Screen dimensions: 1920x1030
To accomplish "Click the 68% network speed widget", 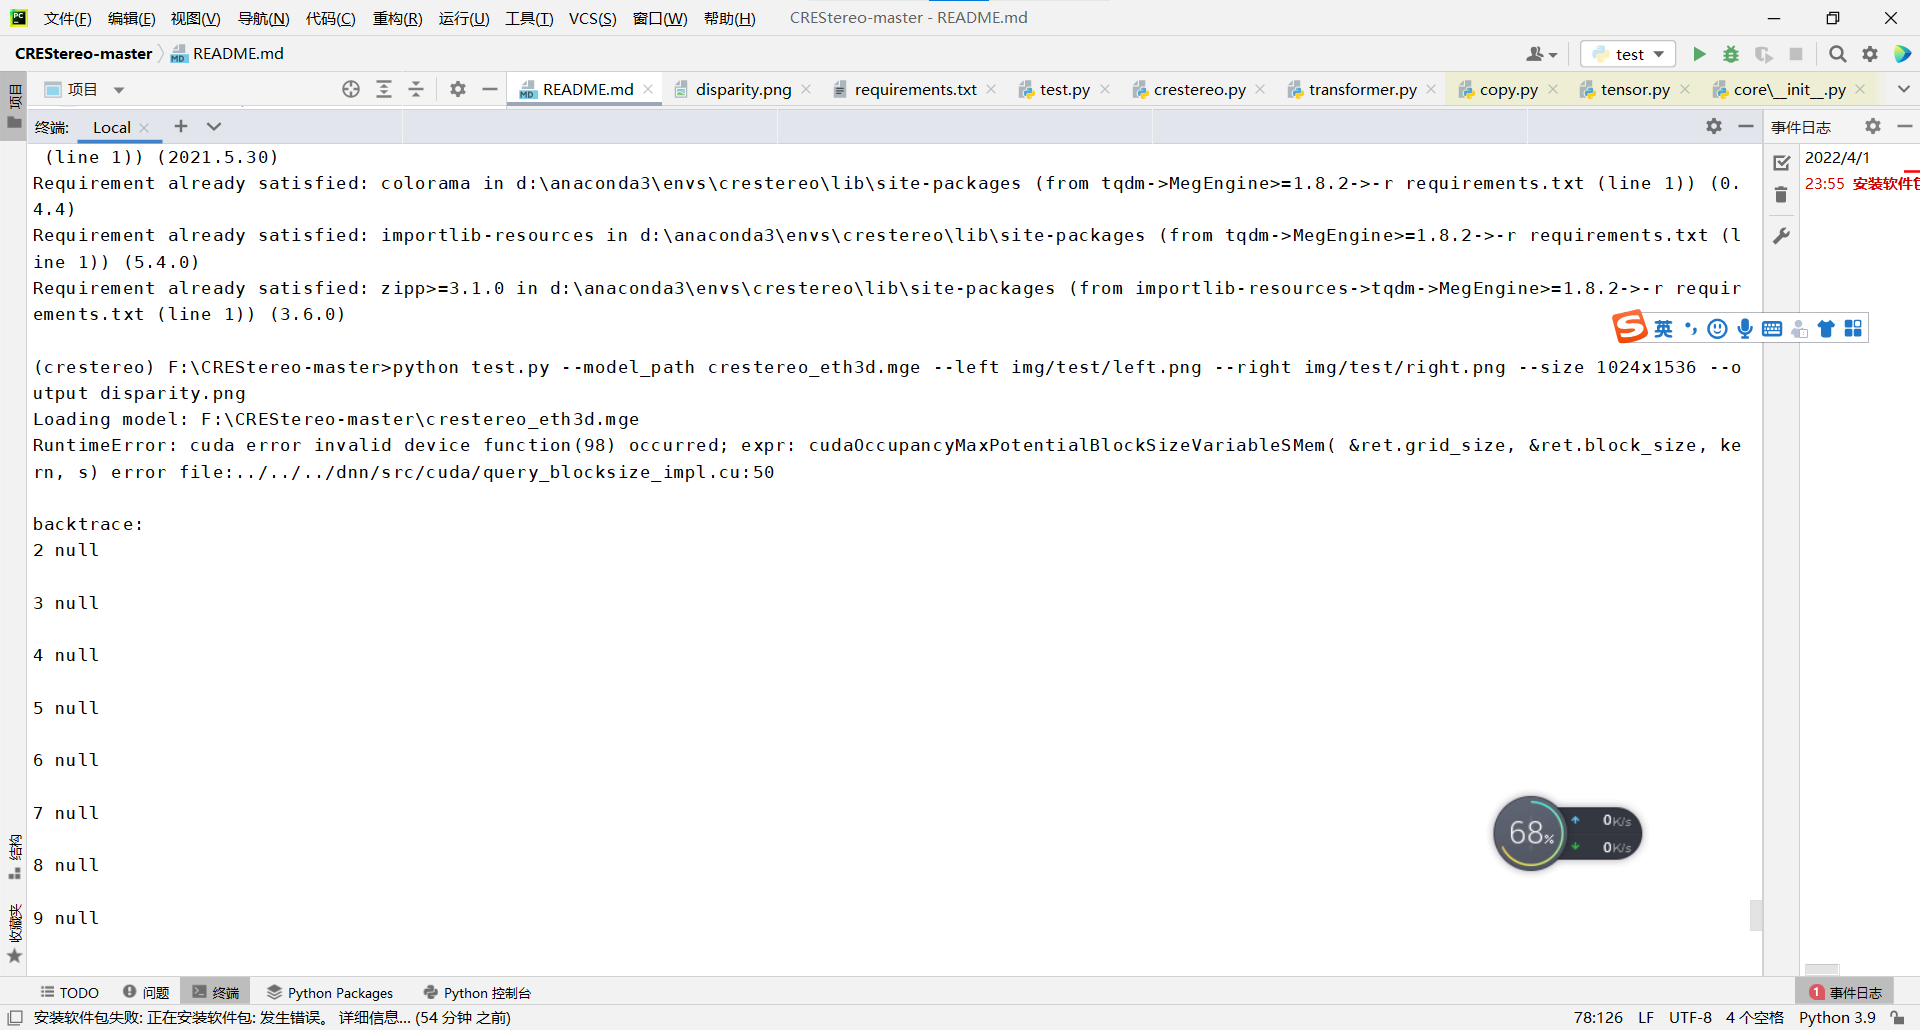I will (x=1567, y=833).
